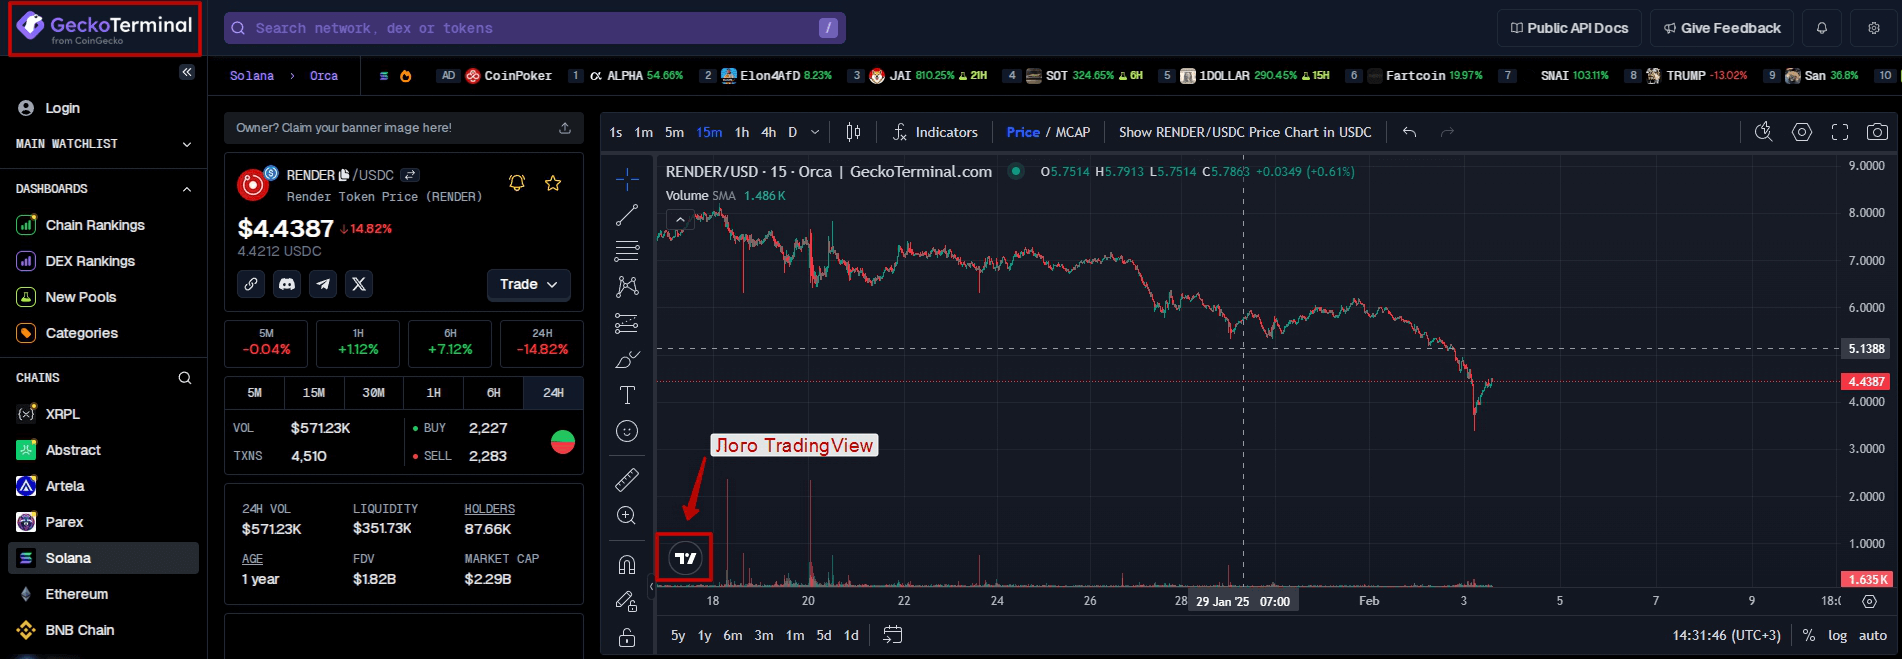Select the 15M stats tab
1902x659 pixels.
tap(314, 393)
